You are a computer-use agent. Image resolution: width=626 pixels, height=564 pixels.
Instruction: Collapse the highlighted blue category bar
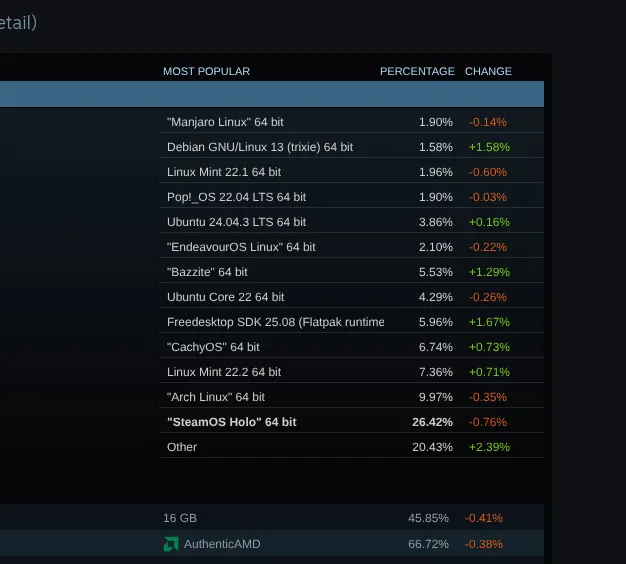272,94
